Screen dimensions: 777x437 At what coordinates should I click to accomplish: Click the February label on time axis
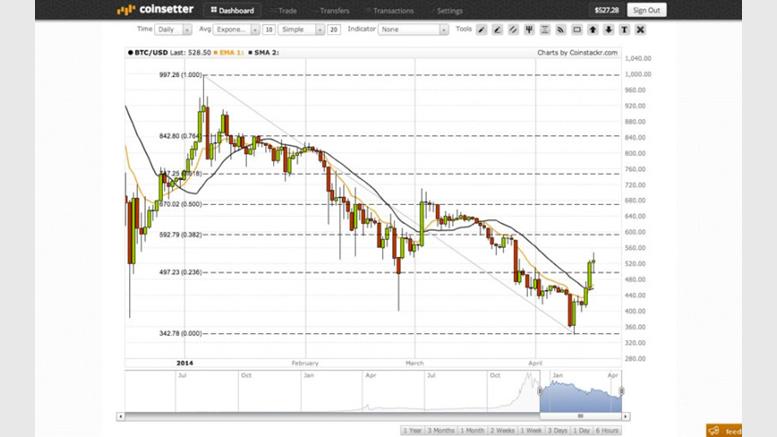[x=305, y=363]
